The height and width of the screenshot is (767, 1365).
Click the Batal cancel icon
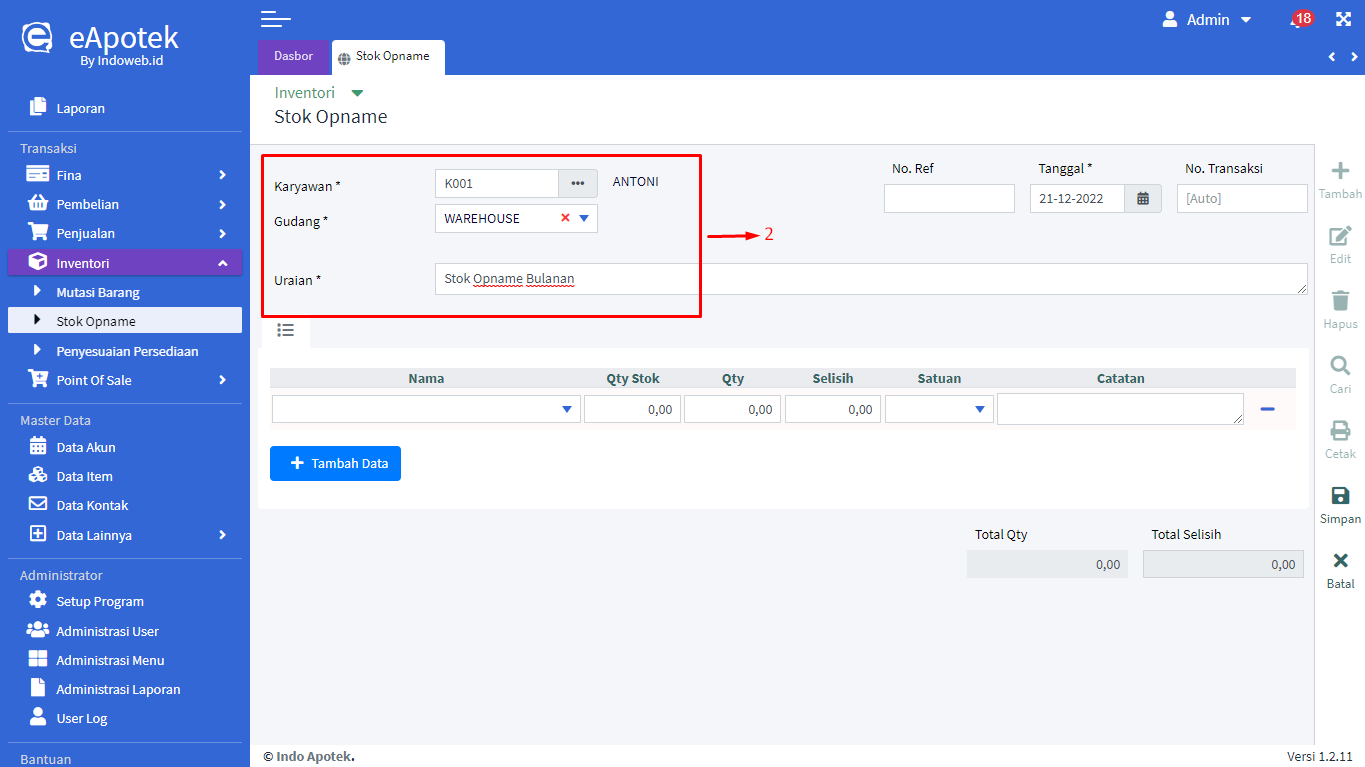point(1340,561)
